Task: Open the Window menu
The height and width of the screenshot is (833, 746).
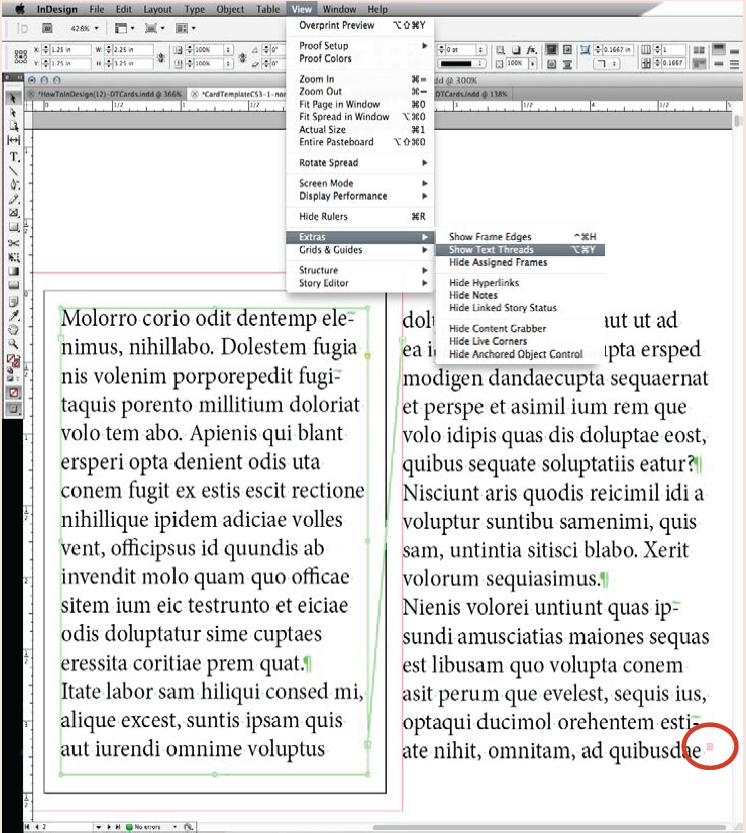Action: 339,9
